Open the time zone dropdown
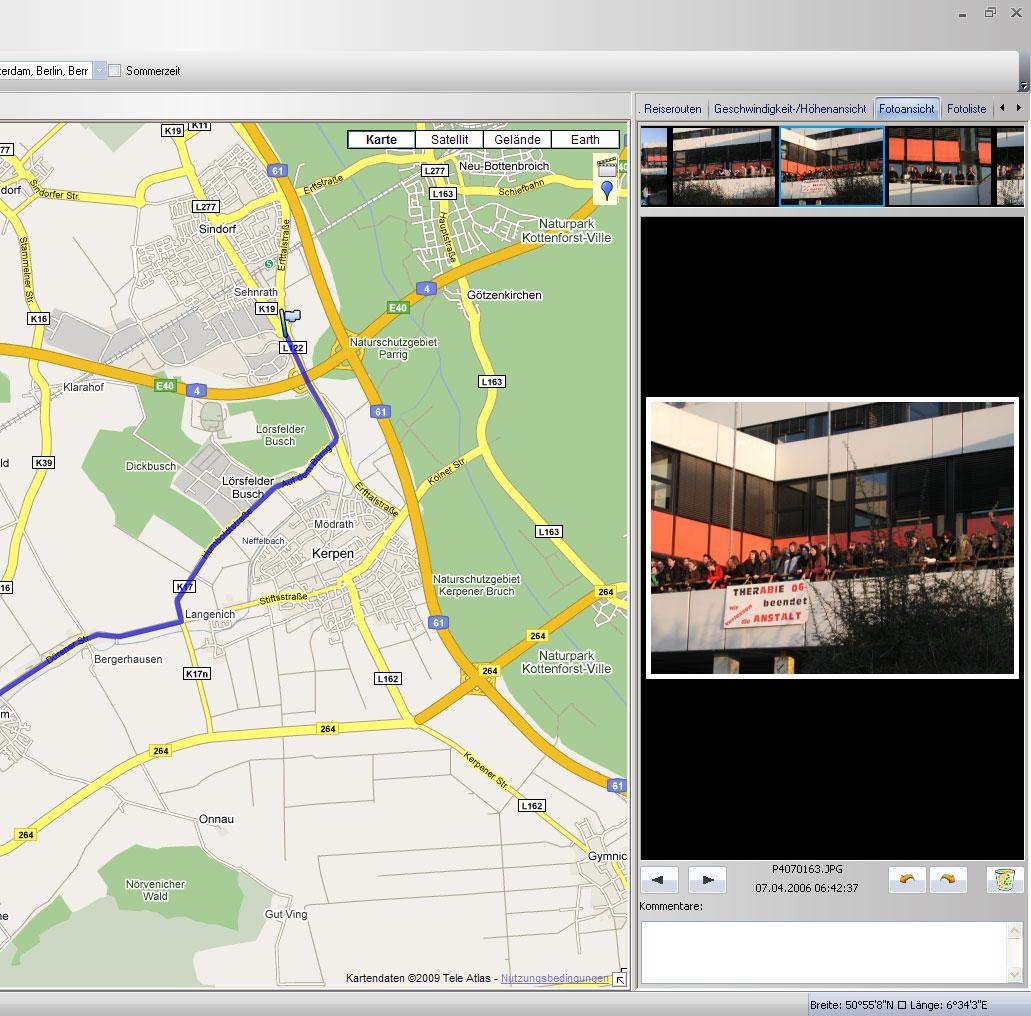 click(99, 71)
